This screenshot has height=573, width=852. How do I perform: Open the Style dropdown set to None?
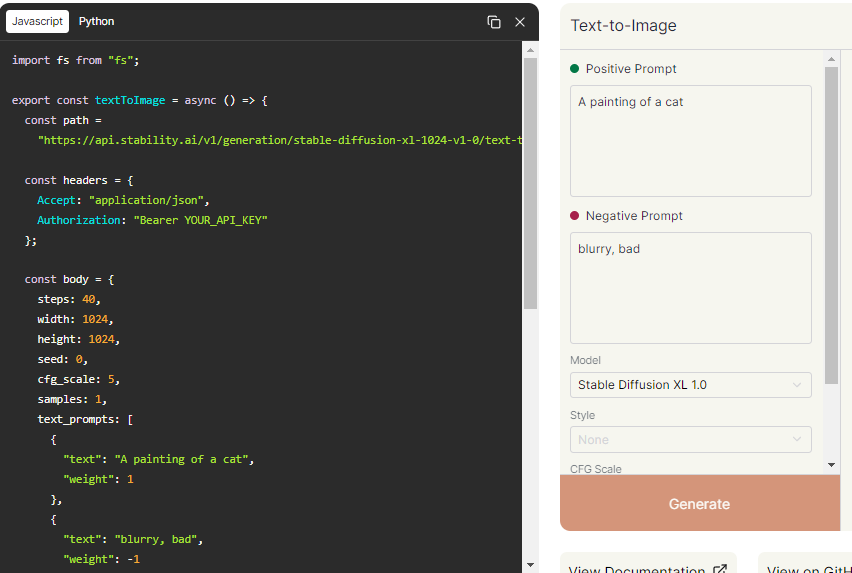691,439
